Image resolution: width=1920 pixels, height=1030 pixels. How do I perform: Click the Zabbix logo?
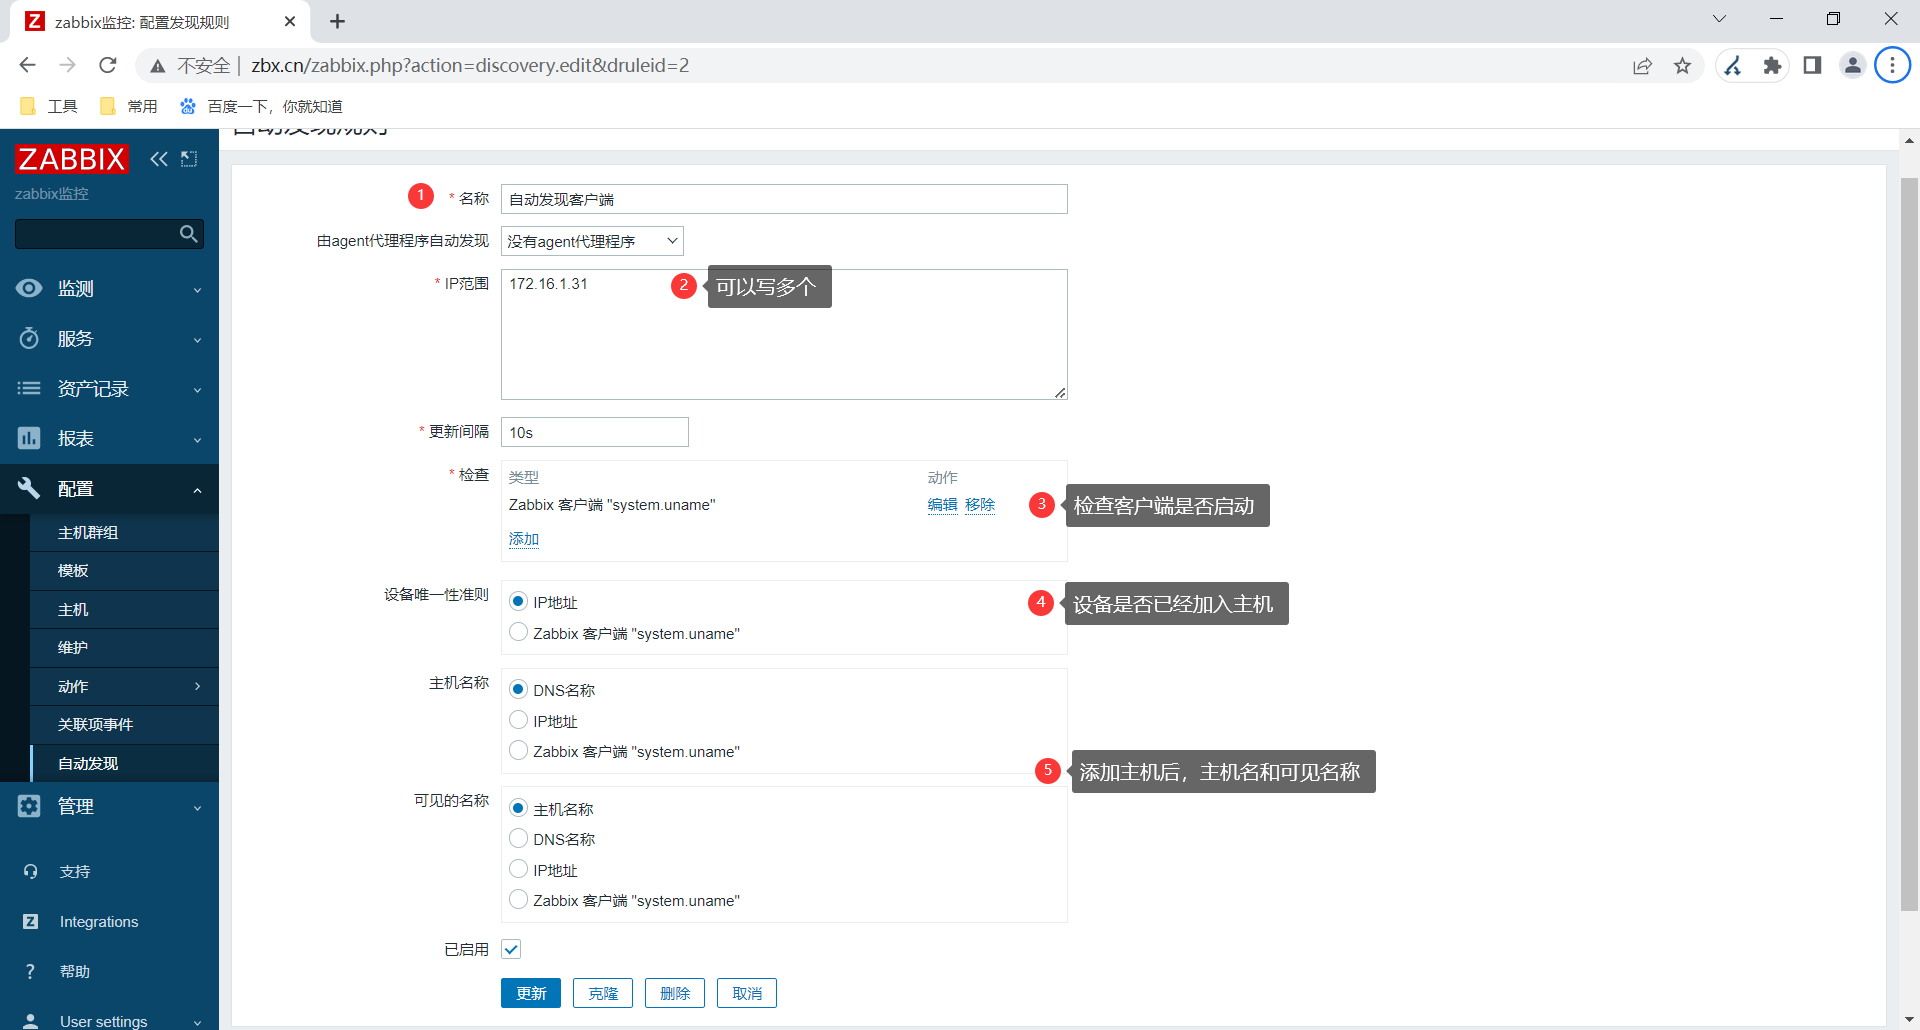[71, 159]
